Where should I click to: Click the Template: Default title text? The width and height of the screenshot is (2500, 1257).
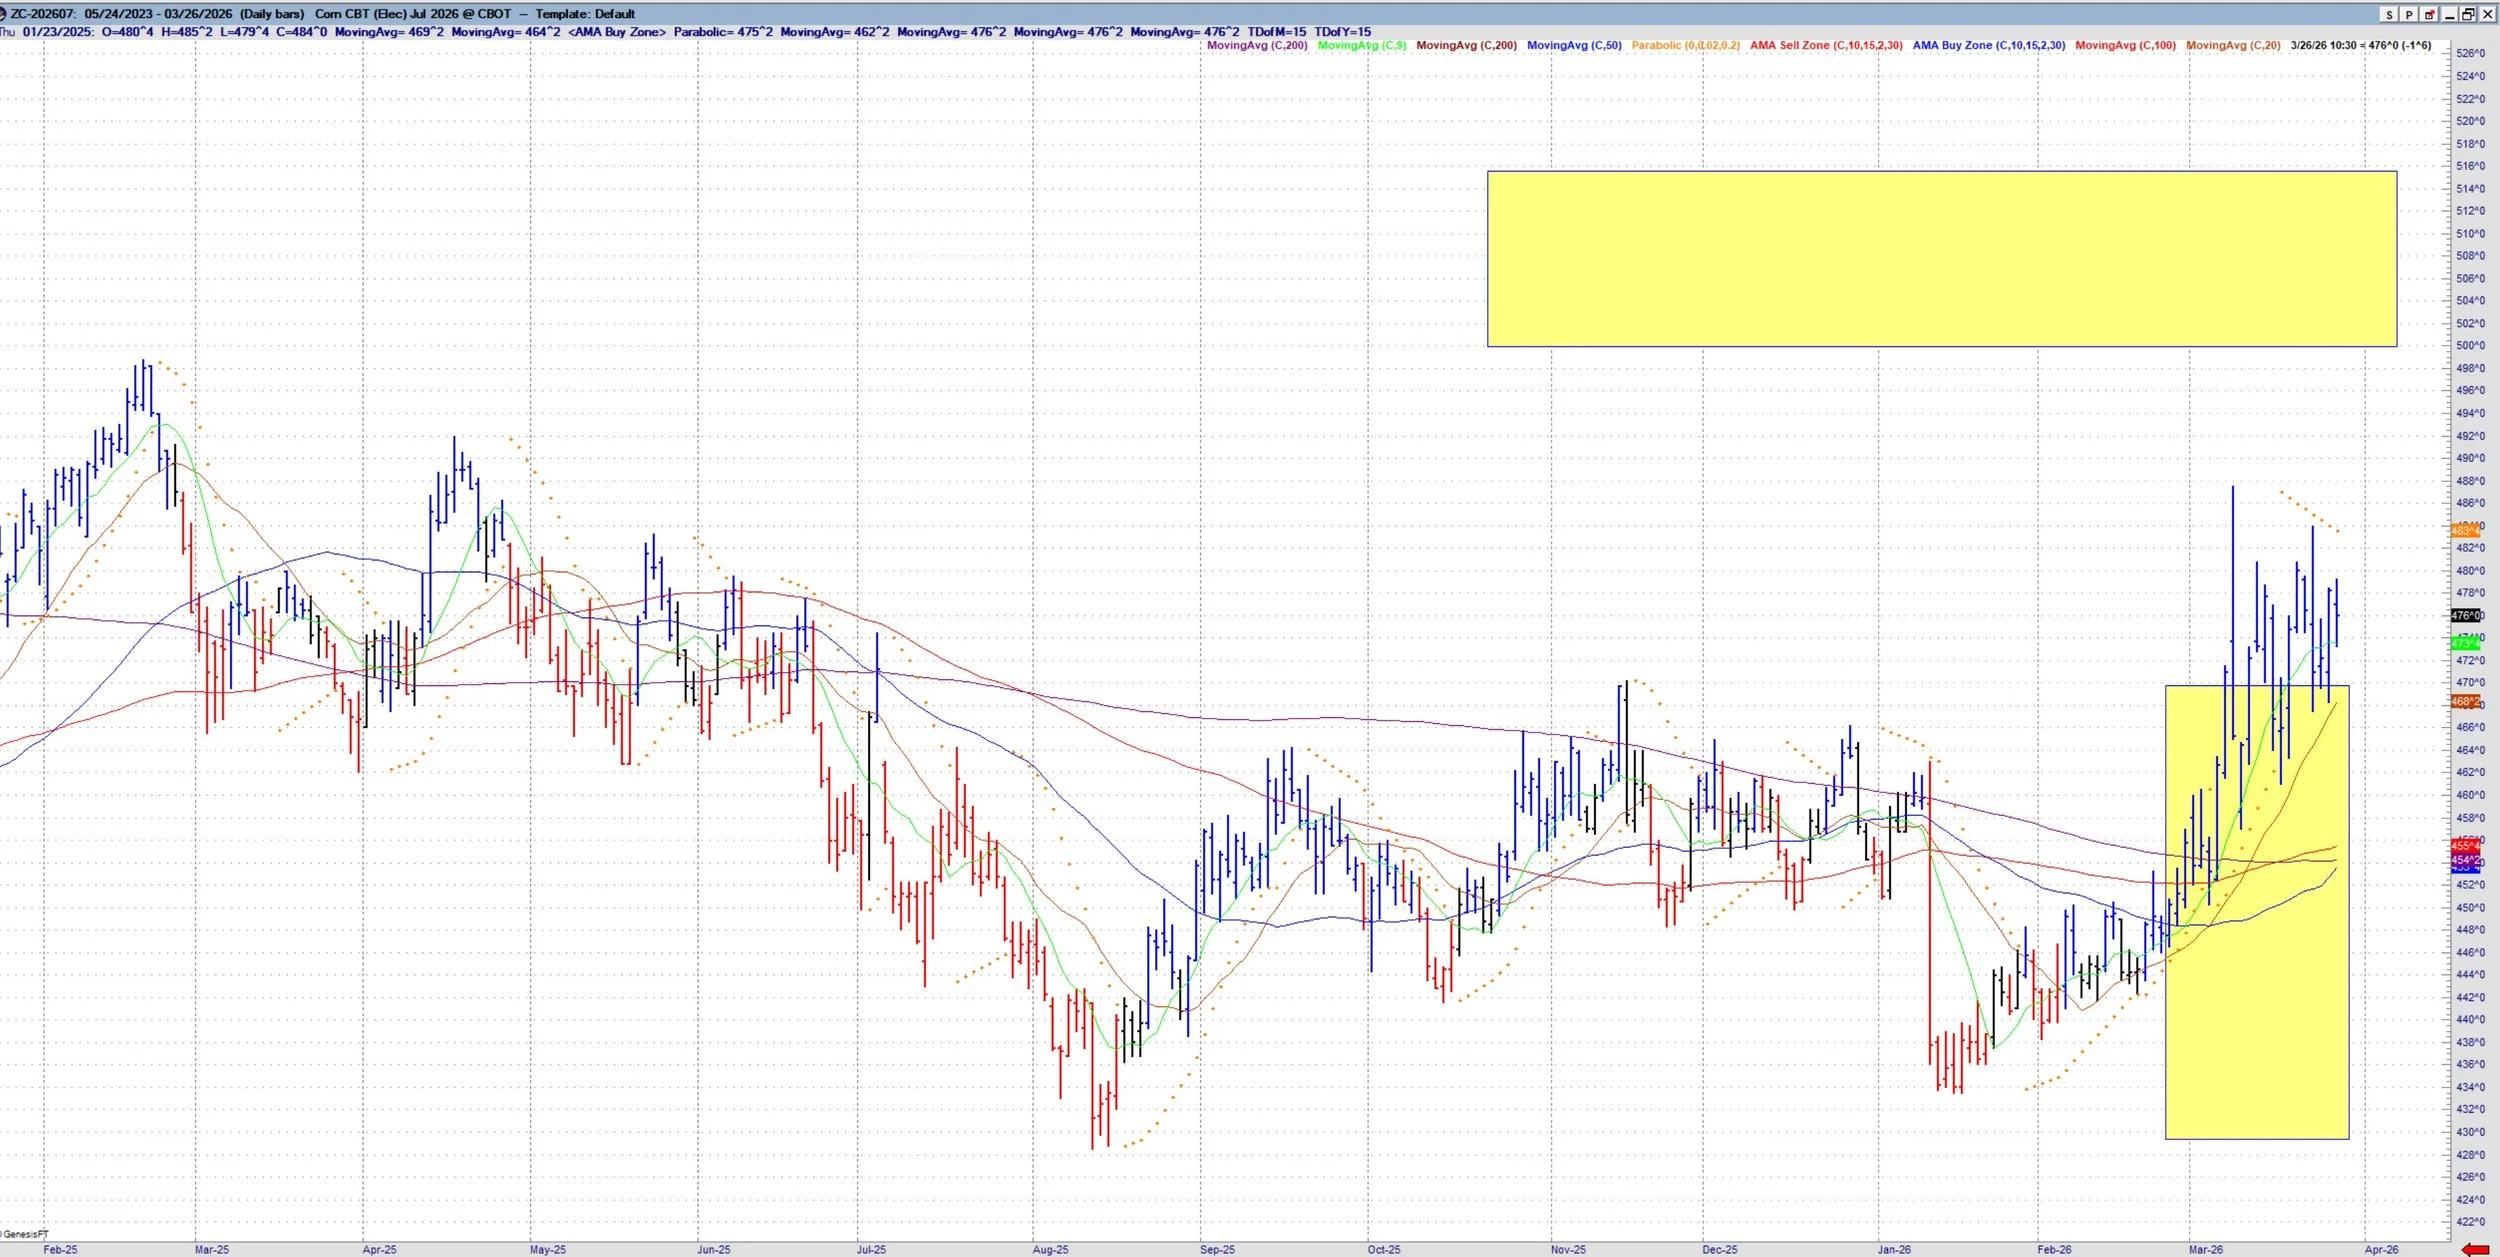[585, 14]
